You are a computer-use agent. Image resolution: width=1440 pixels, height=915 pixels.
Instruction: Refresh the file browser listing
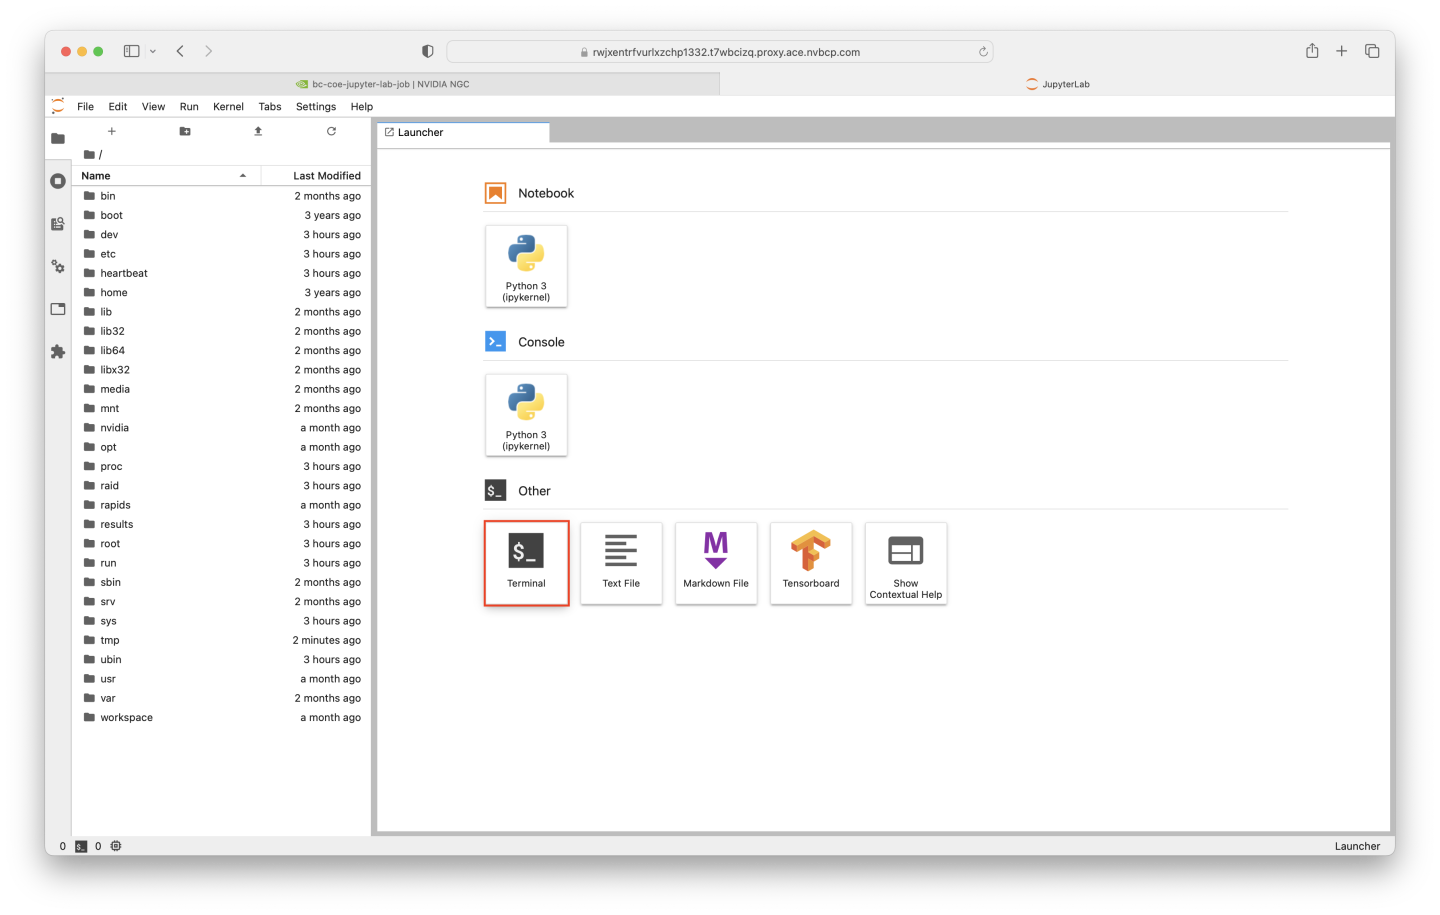331,131
